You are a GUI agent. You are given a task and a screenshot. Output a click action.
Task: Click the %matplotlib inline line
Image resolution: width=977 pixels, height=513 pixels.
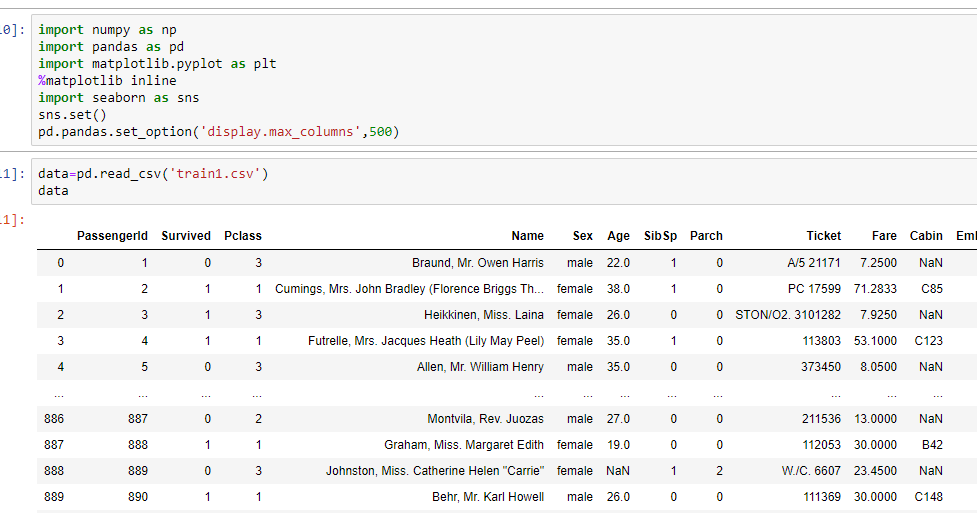coord(107,81)
